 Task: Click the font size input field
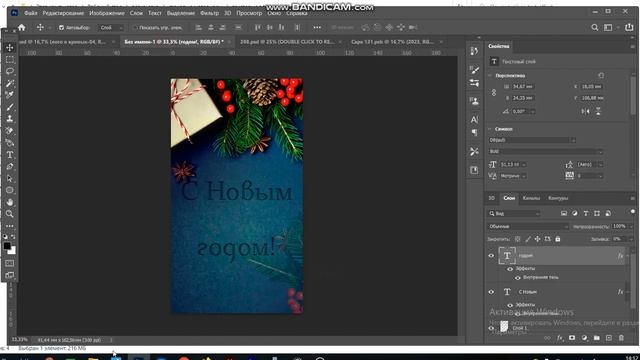pyautogui.click(x=511, y=164)
